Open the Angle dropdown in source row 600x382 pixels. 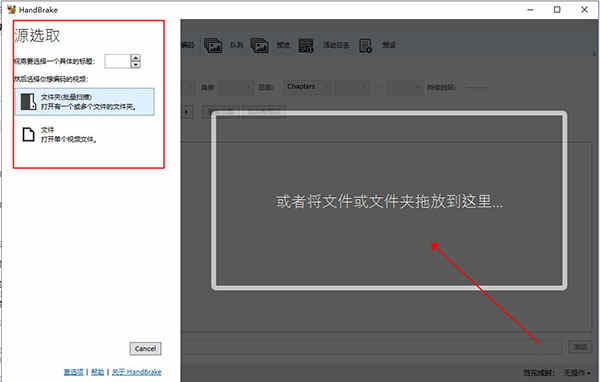coord(234,88)
